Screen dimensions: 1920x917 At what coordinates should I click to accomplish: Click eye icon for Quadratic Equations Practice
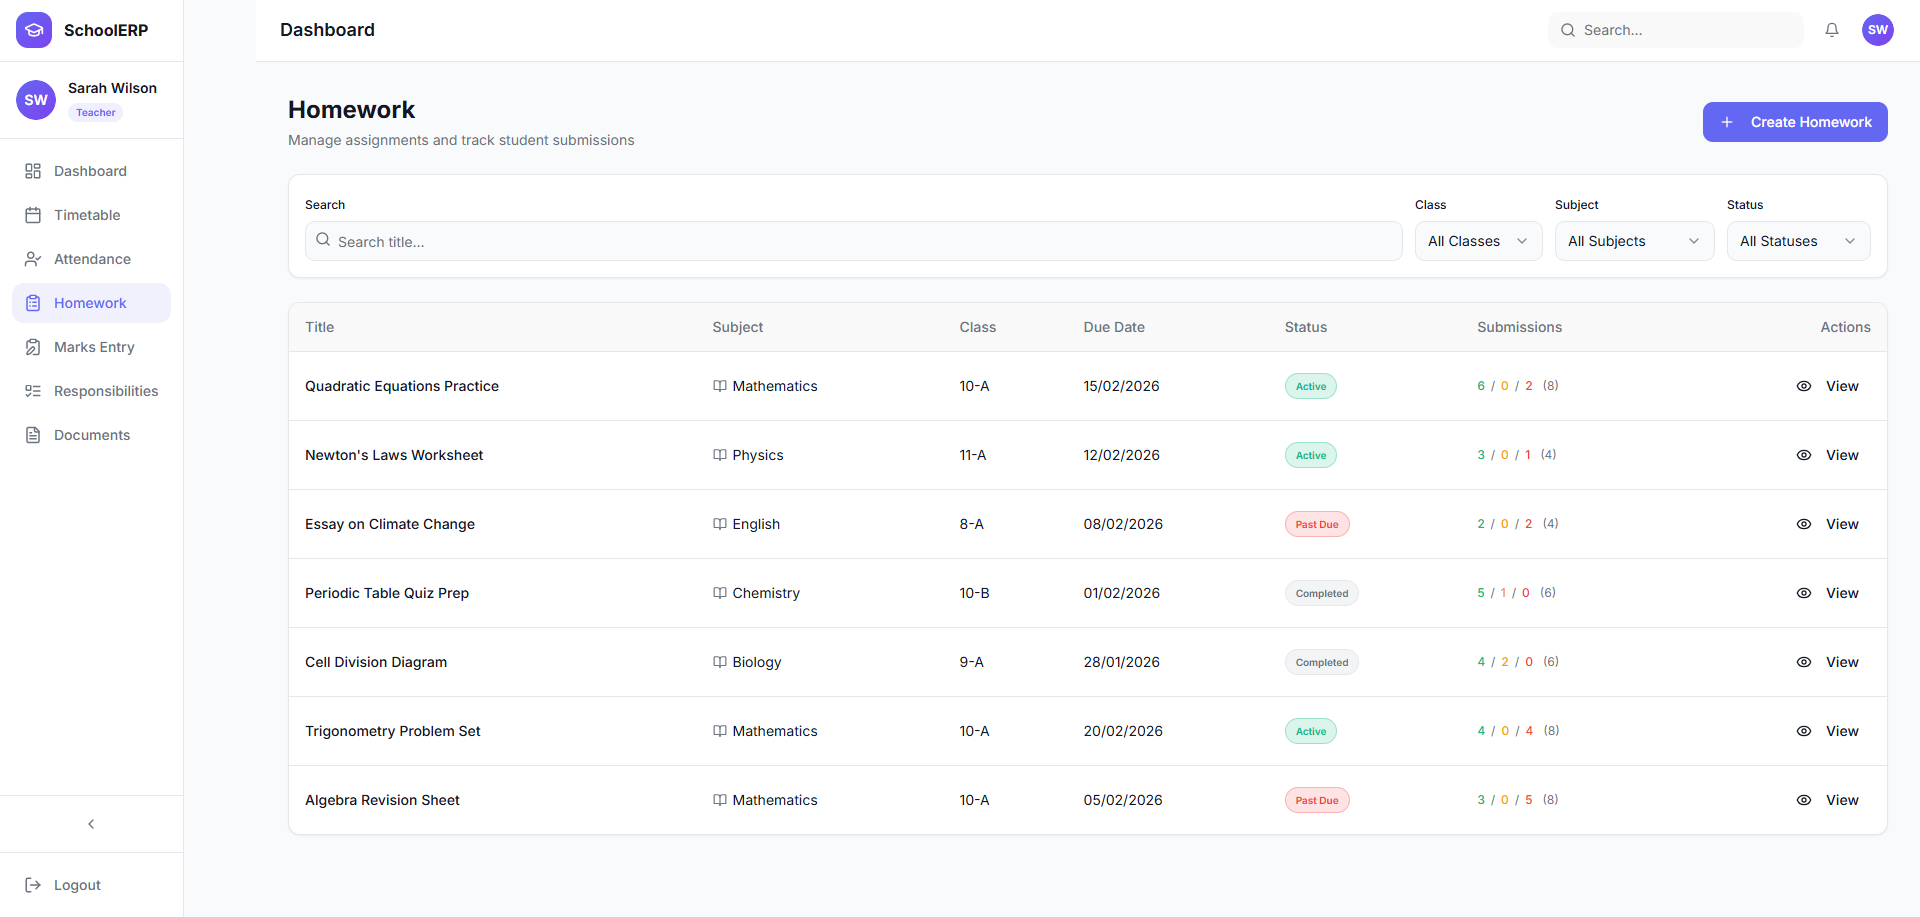tap(1804, 386)
